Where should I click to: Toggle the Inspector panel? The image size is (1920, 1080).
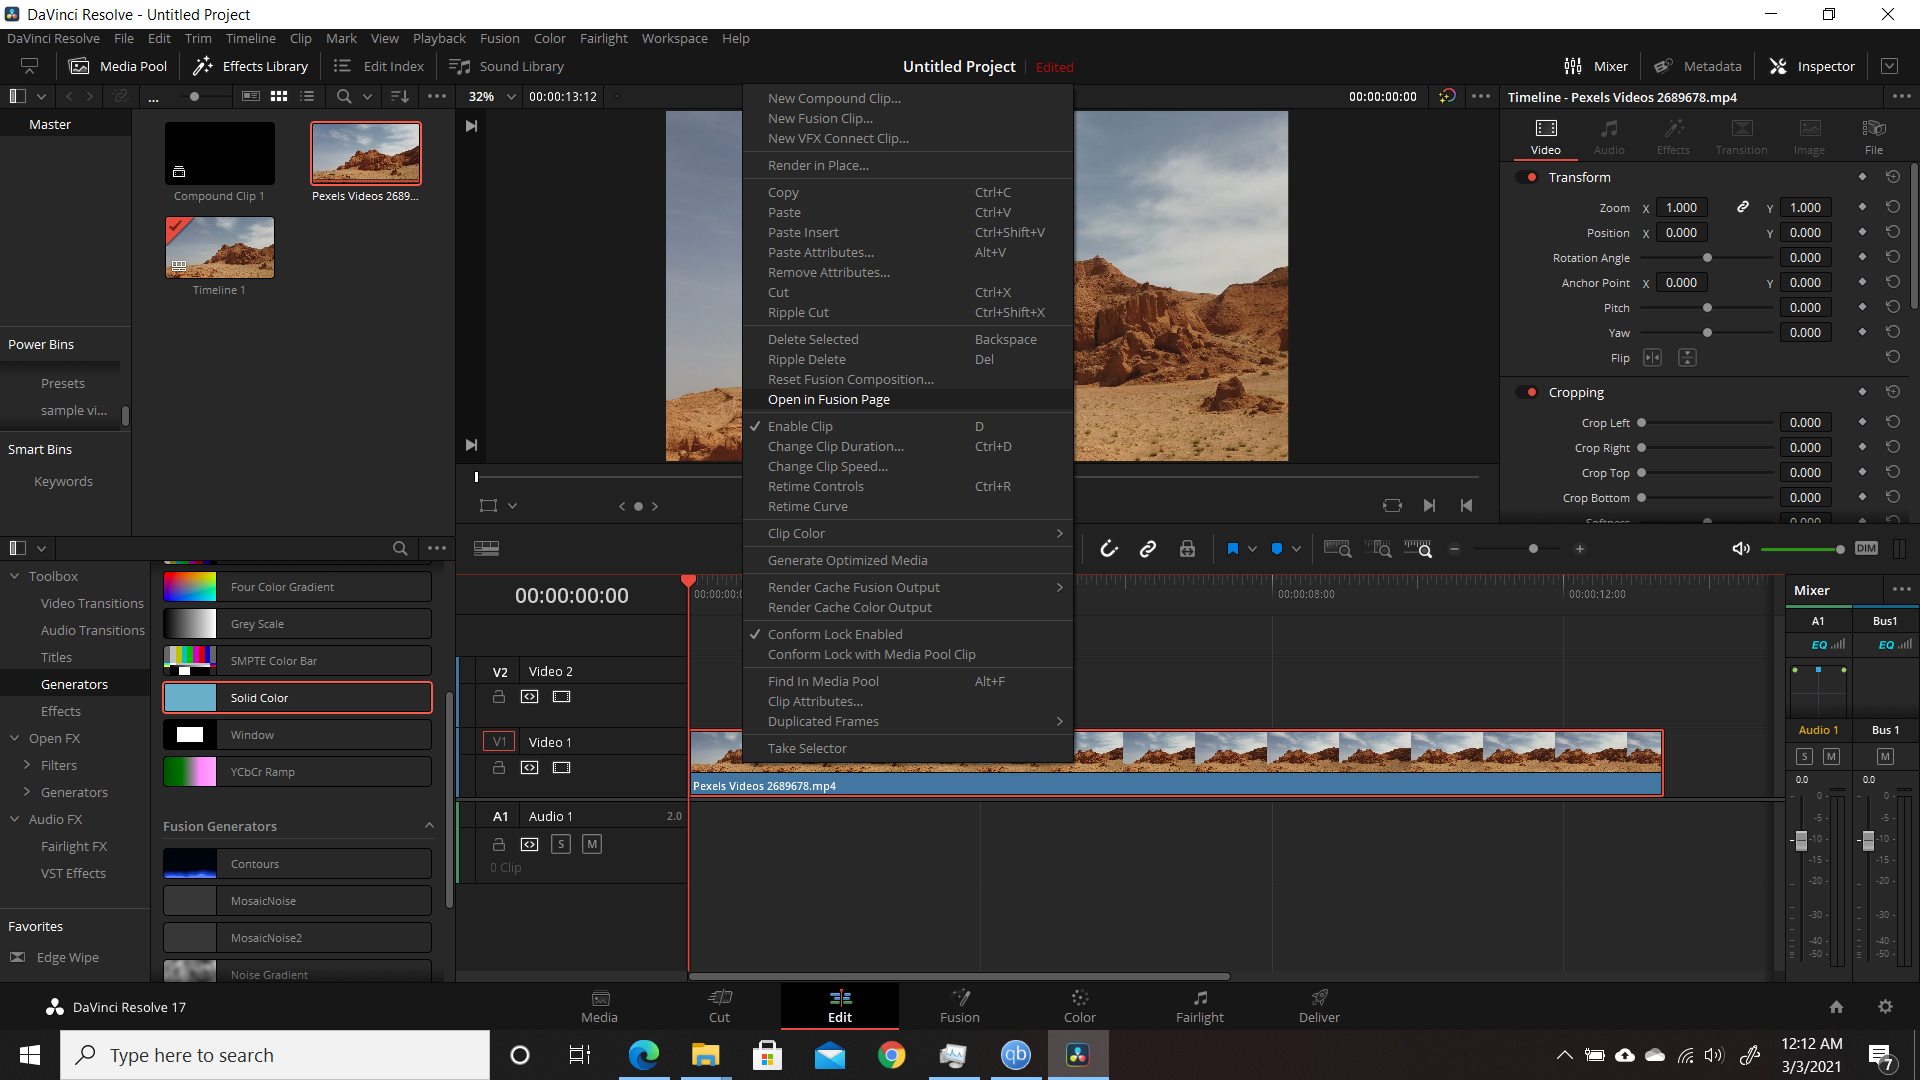click(x=1812, y=66)
